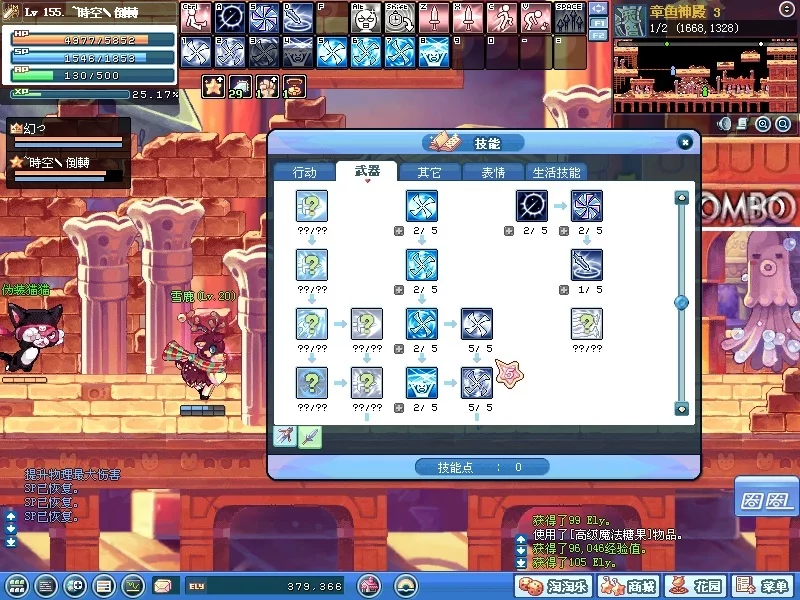Toggle hotbar page F2
800x600 pixels.
click(x=598, y=35)
